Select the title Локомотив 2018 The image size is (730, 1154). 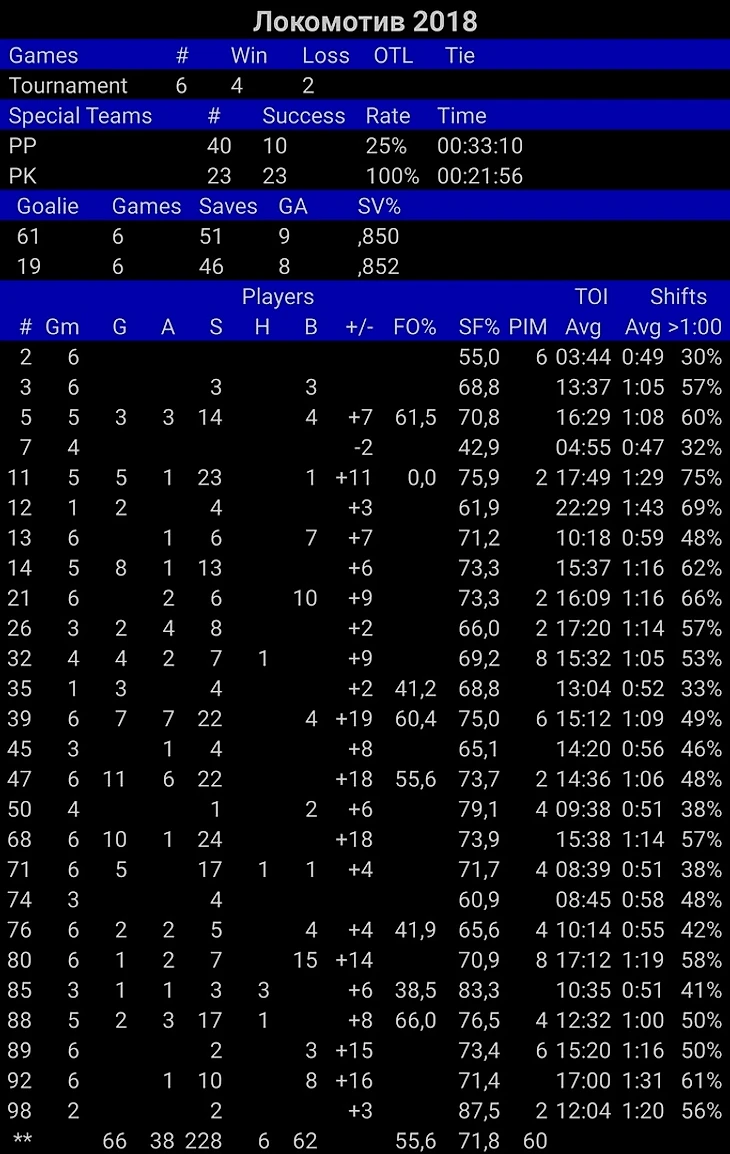coord(365,21)
